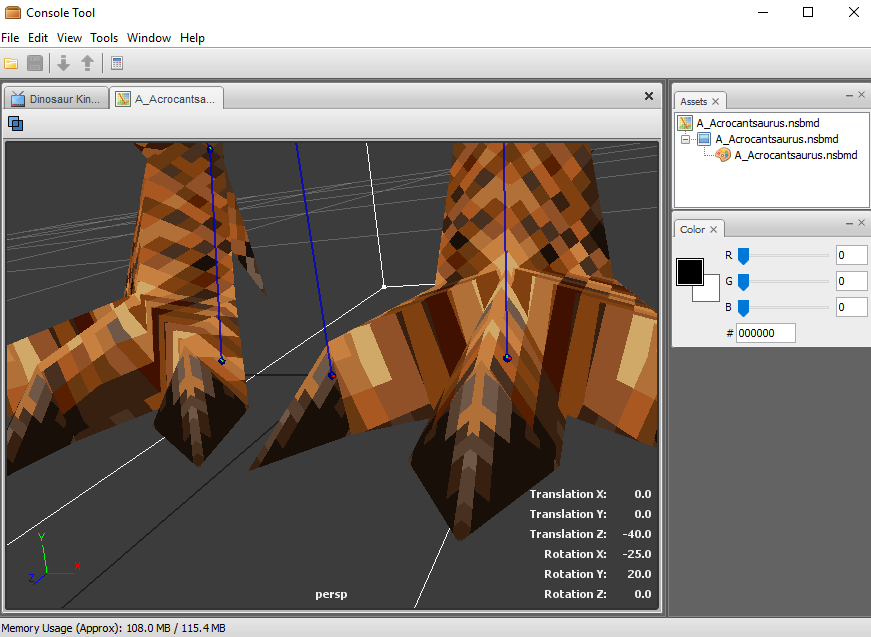
Task: Select the A_Acrocantsa... document tab
Action: click(167, 98)
